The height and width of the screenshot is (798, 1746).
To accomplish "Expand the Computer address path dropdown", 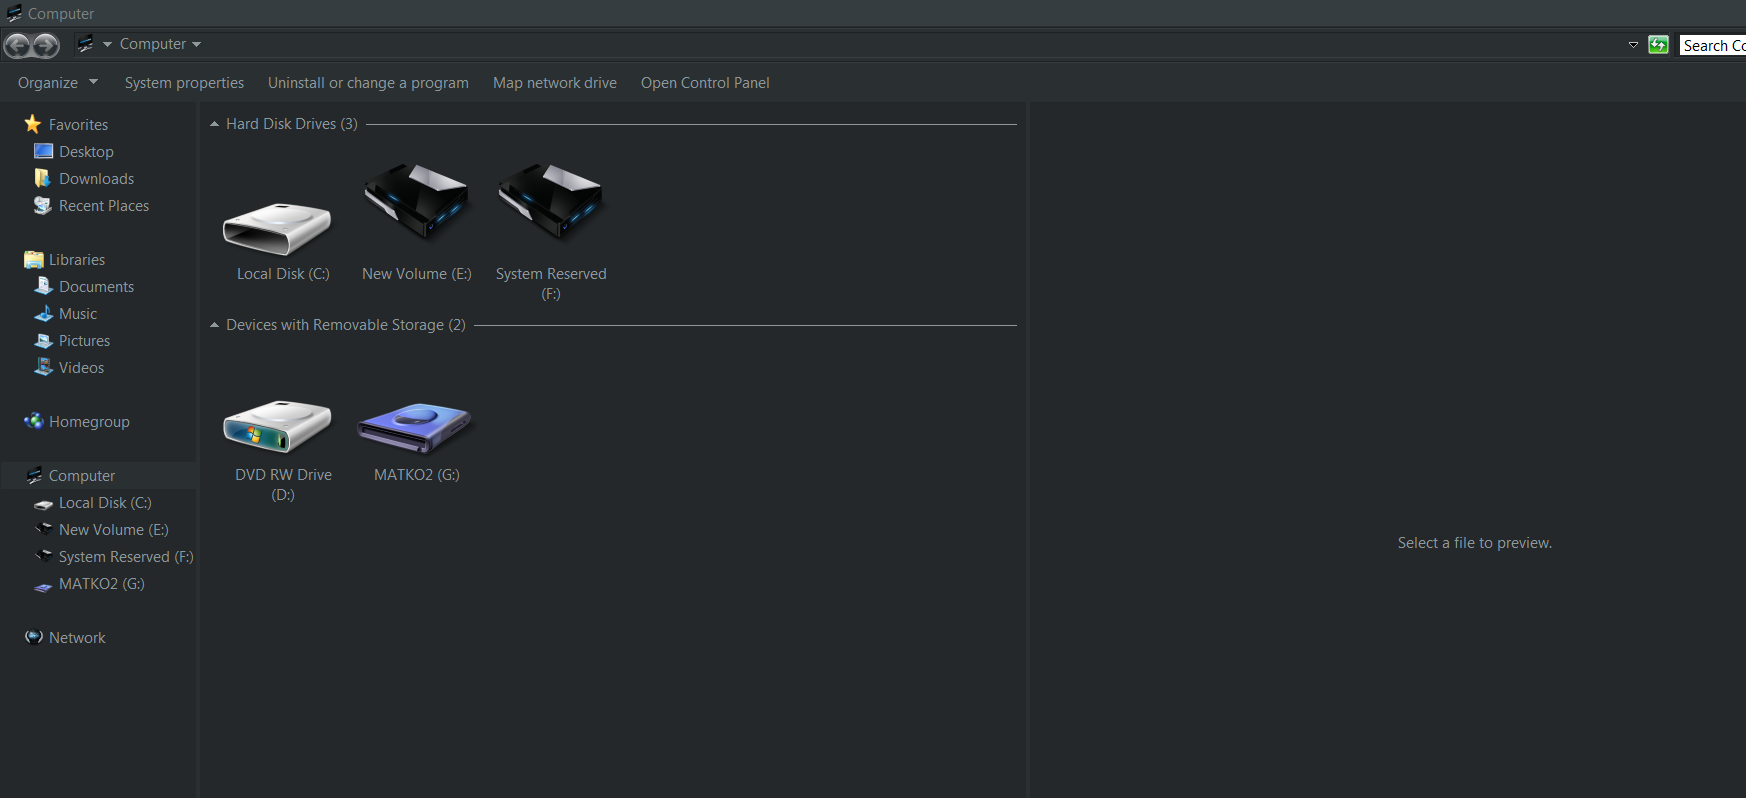I will [197, 44].
